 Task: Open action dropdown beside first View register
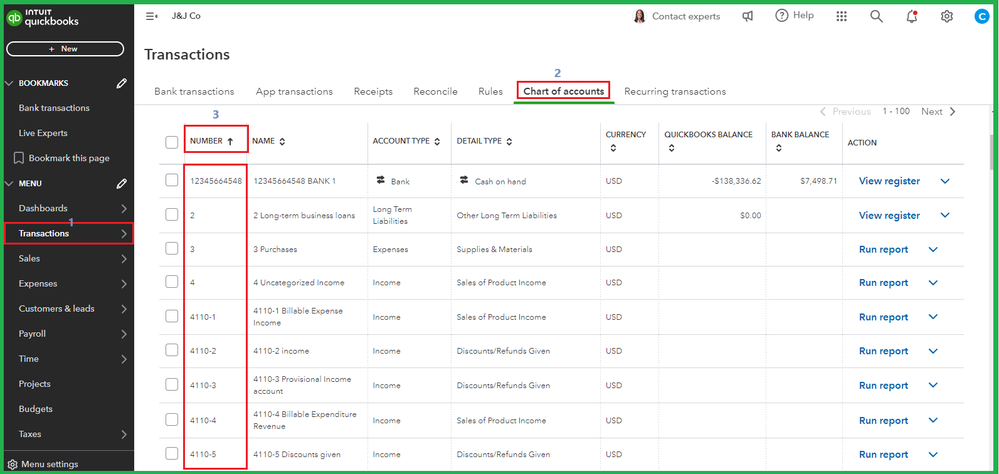coord(945,181)
